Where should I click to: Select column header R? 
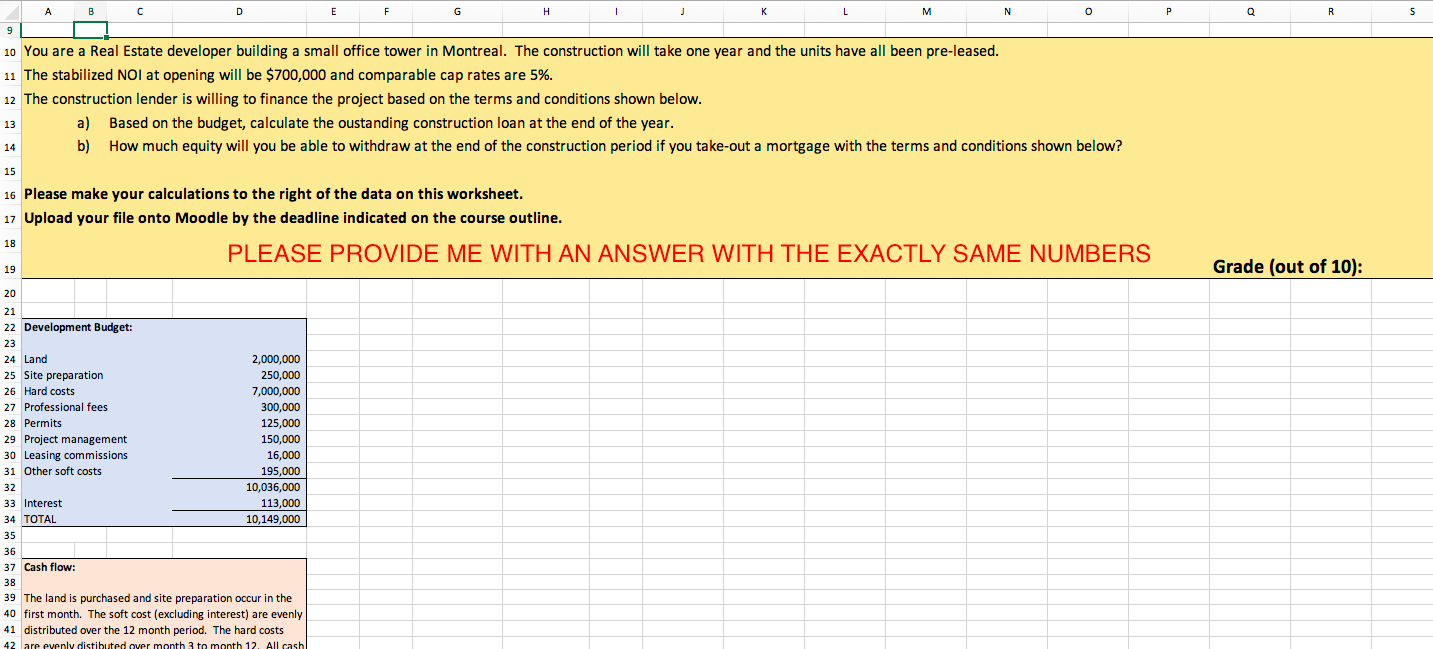[1331, 12]
